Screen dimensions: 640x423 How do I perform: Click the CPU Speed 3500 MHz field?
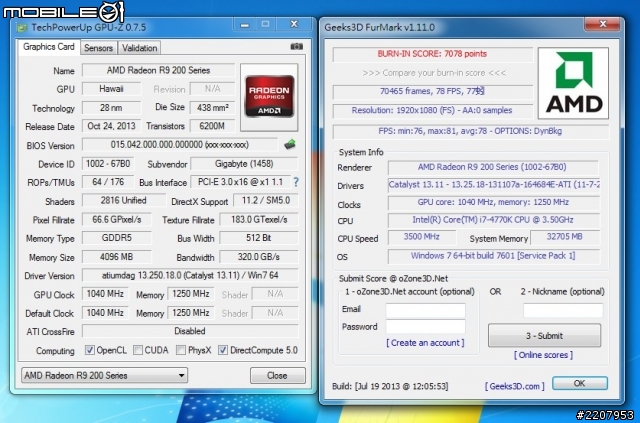422,237
